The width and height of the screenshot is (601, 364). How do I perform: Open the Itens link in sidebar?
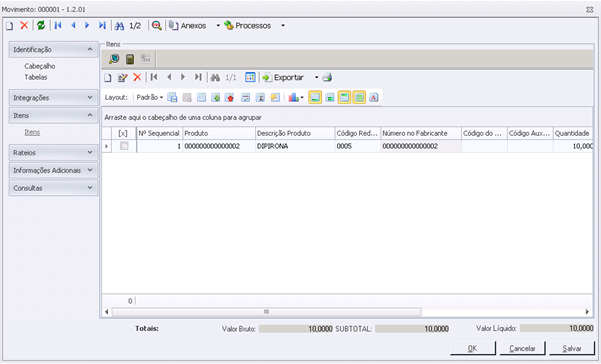click(32, 132)
